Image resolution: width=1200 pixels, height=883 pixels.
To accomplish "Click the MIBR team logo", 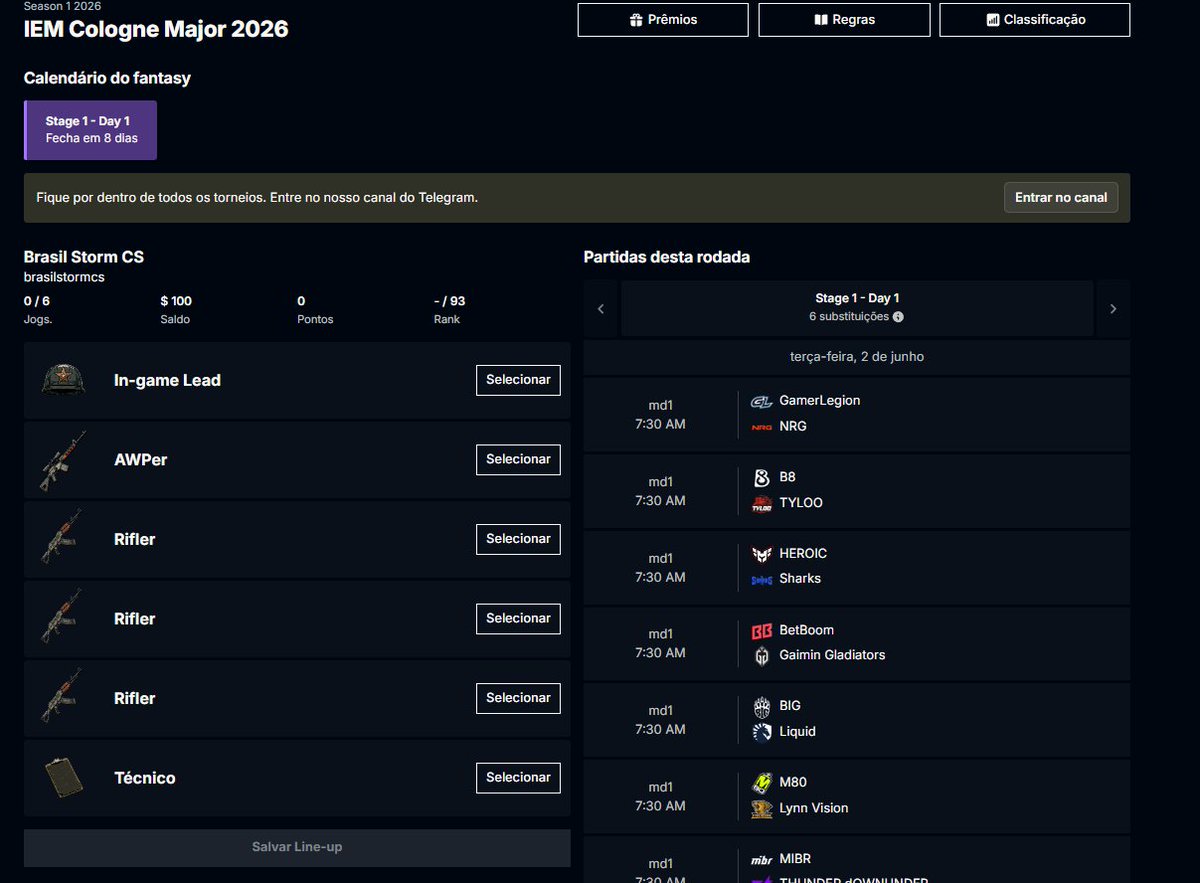I will coord(762,860).
